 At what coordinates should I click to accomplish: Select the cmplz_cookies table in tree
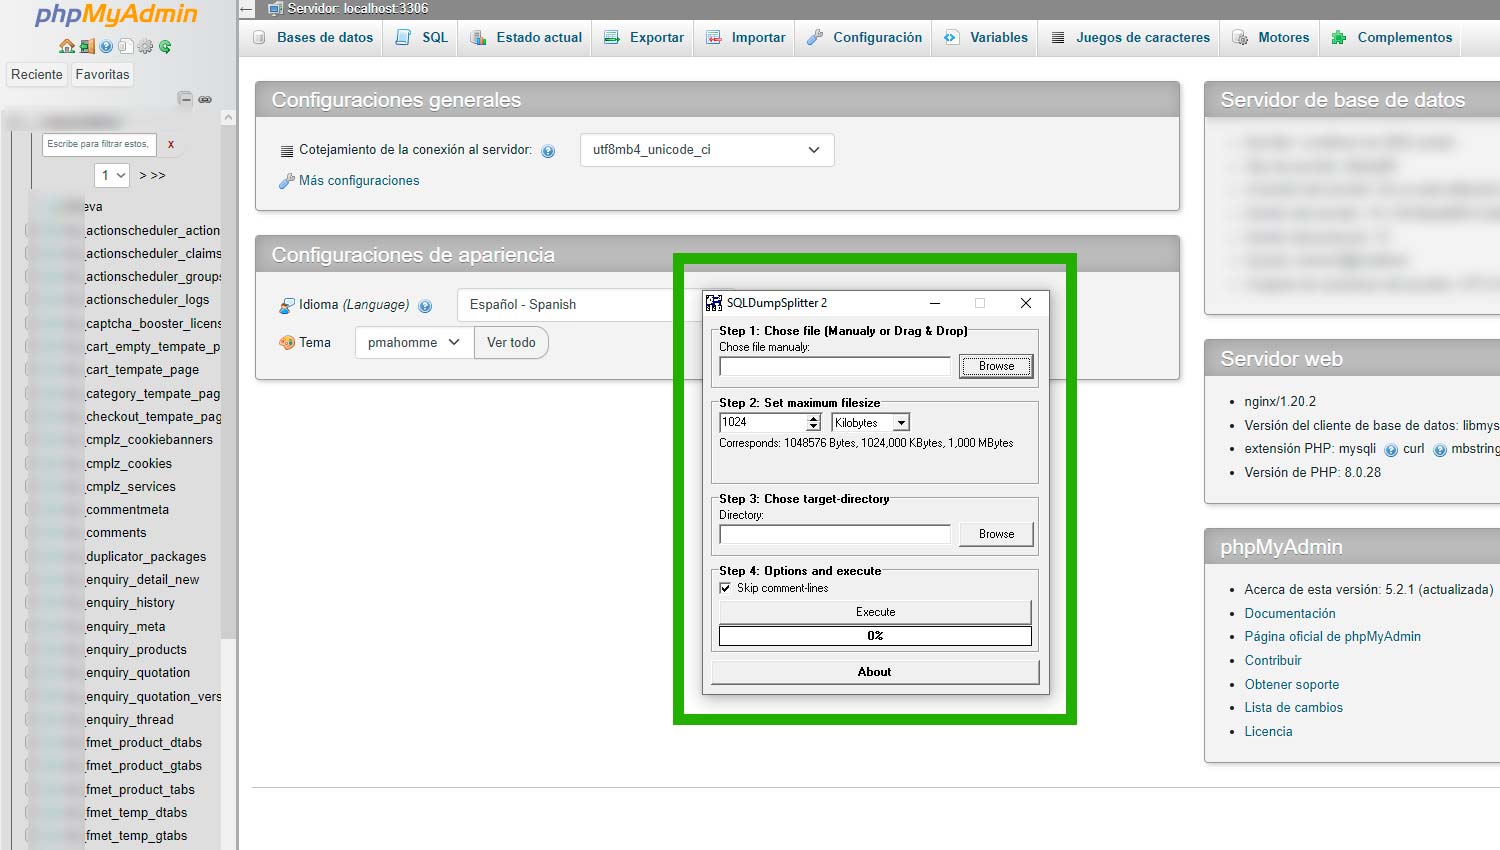pyautogui.click(x=129, y=464)
